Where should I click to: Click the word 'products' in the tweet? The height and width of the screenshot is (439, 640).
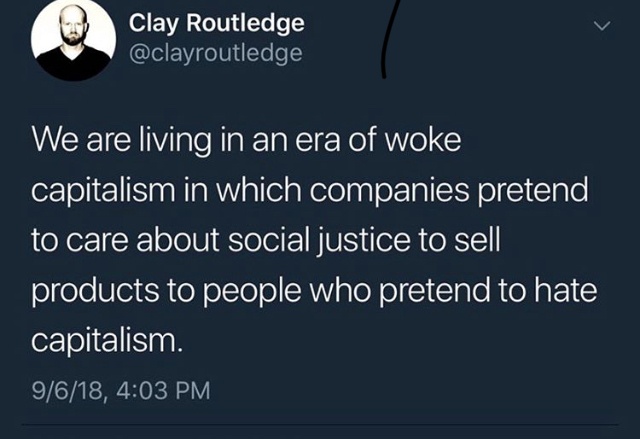[95, 291]
